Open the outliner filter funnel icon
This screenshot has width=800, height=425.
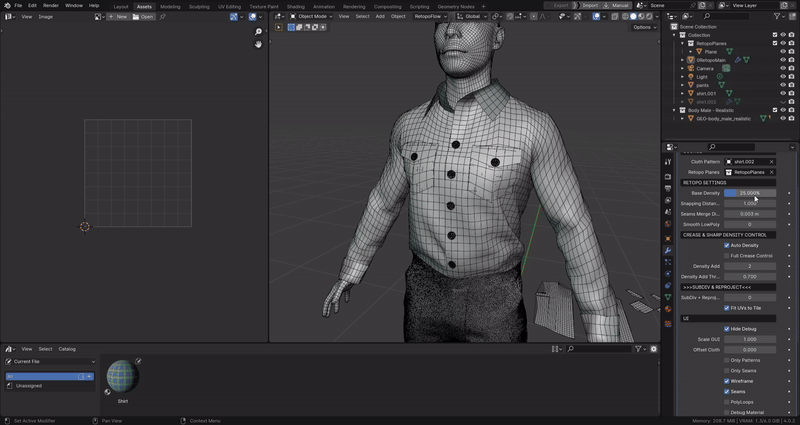776,16
